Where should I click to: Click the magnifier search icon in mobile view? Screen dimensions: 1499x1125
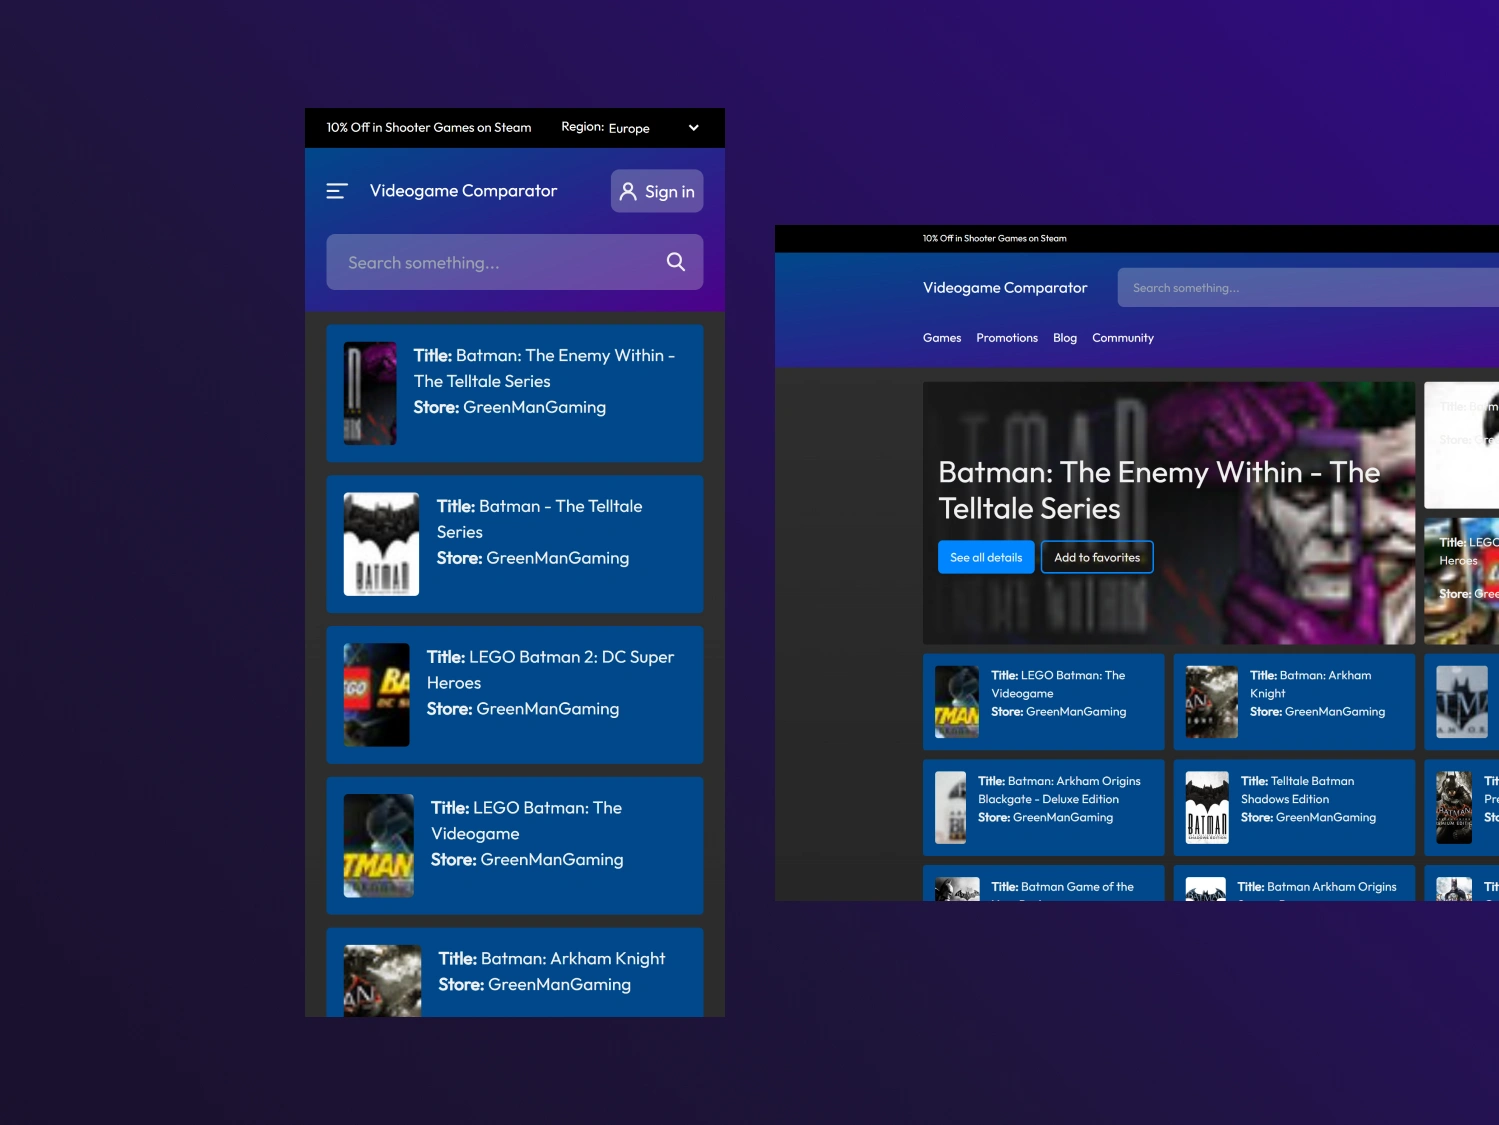(676, 262)
